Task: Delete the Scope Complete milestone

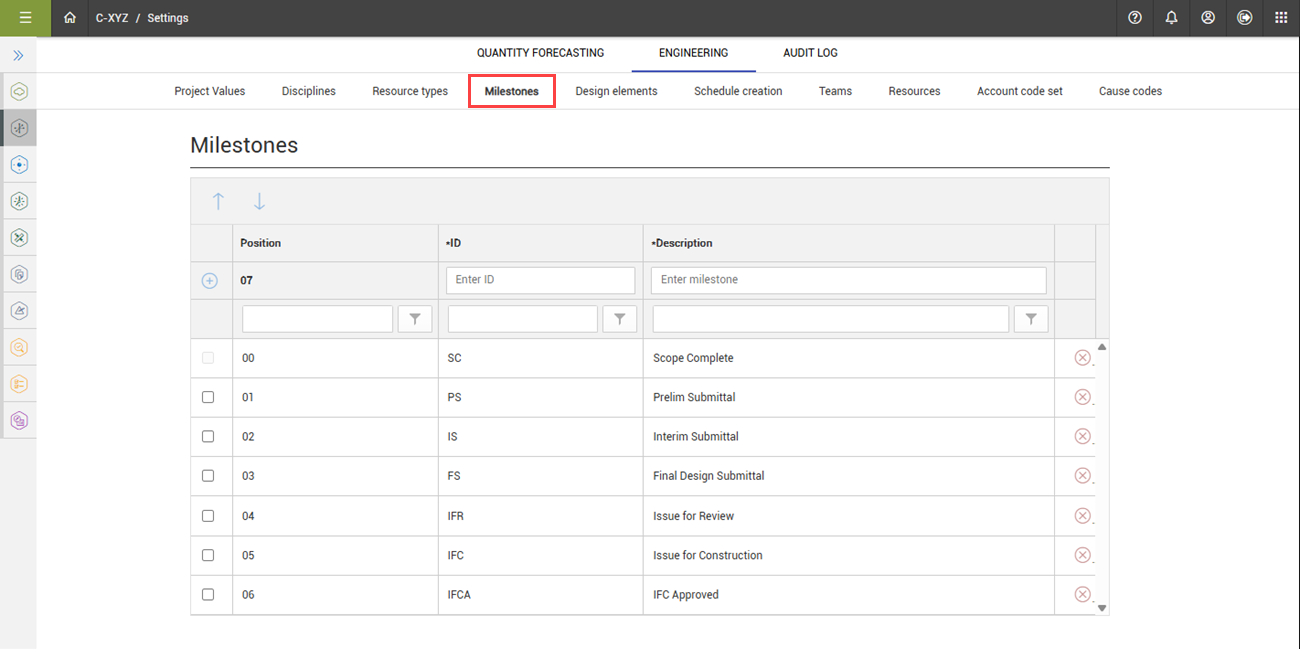Action: pos(1082,358)
